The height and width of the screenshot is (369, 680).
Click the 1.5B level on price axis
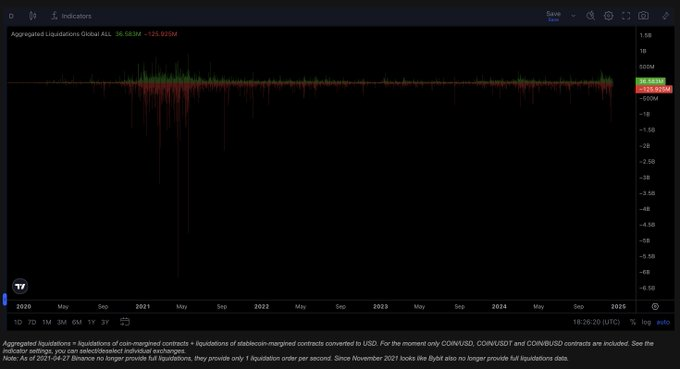[645, 35]
